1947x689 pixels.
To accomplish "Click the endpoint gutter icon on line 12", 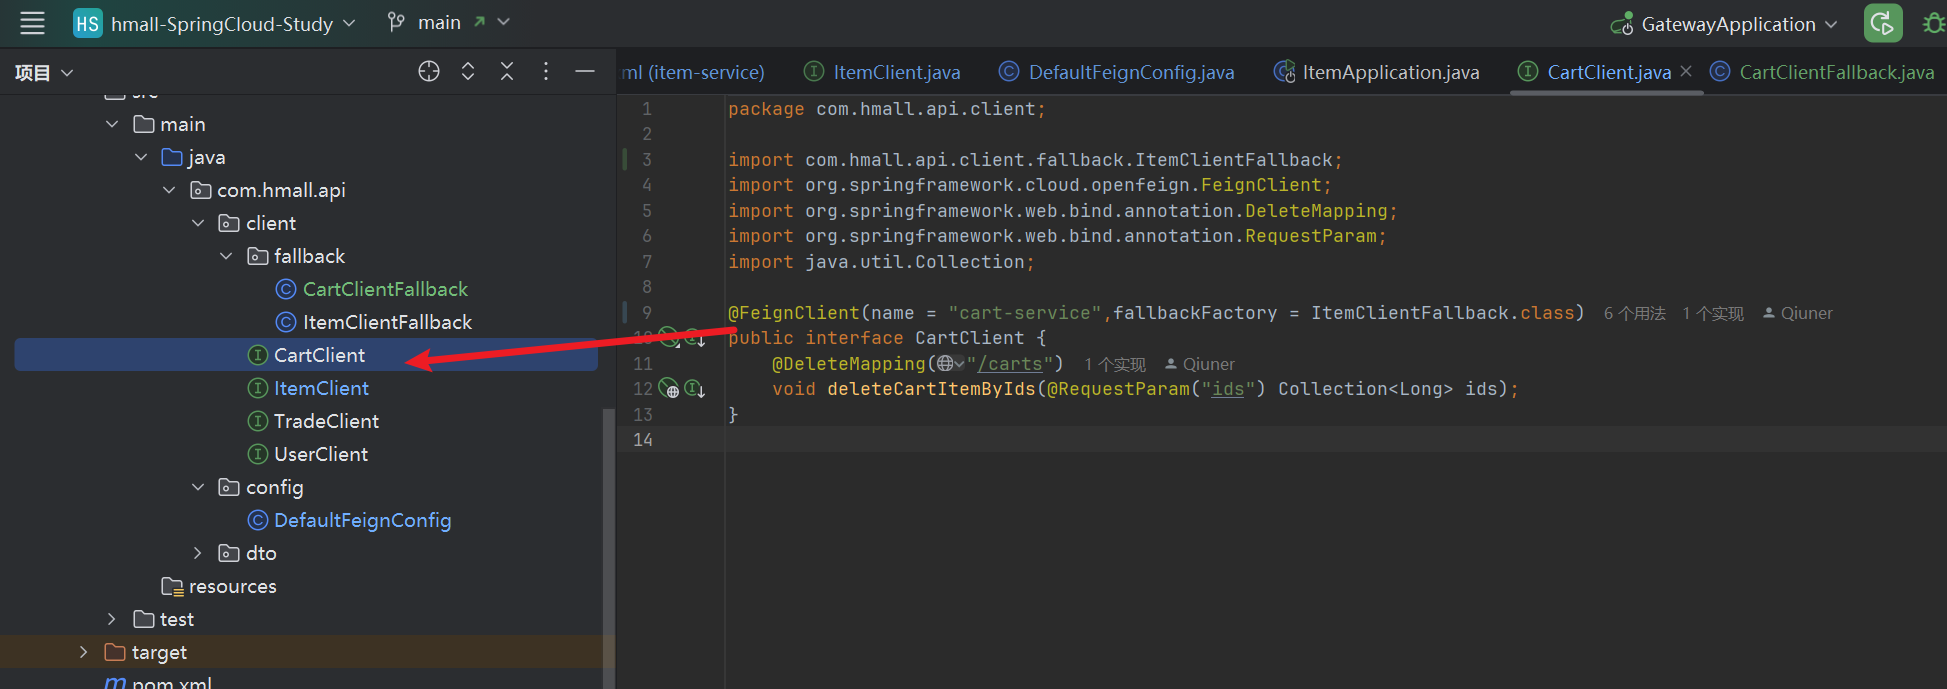I will [669, 389].
